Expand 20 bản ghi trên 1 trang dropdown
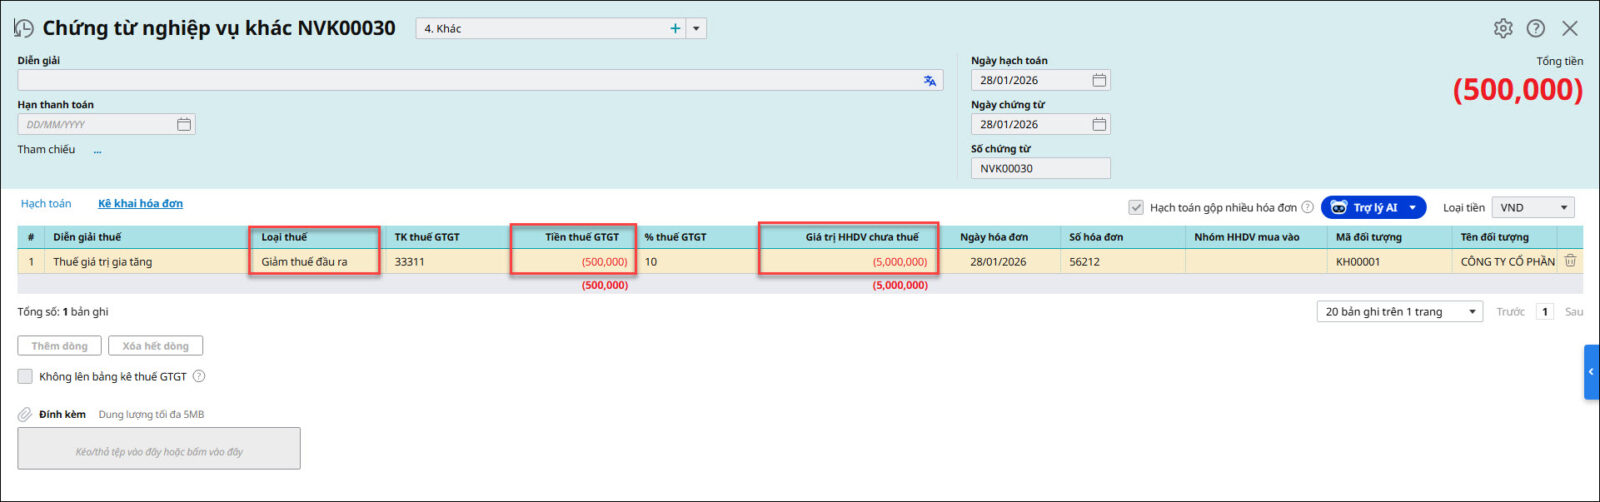 click(1472, 312)
